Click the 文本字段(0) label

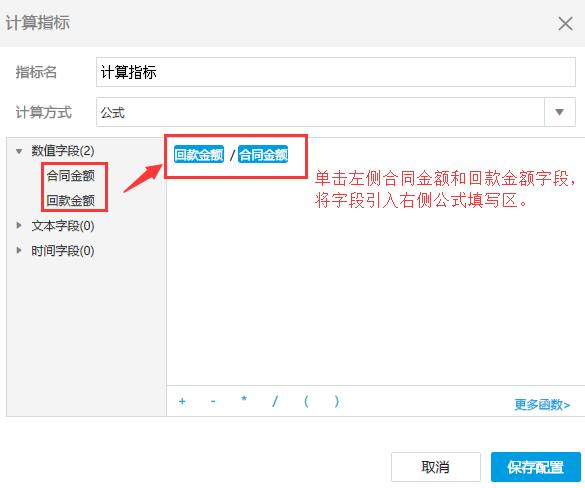tap(63, 225)
